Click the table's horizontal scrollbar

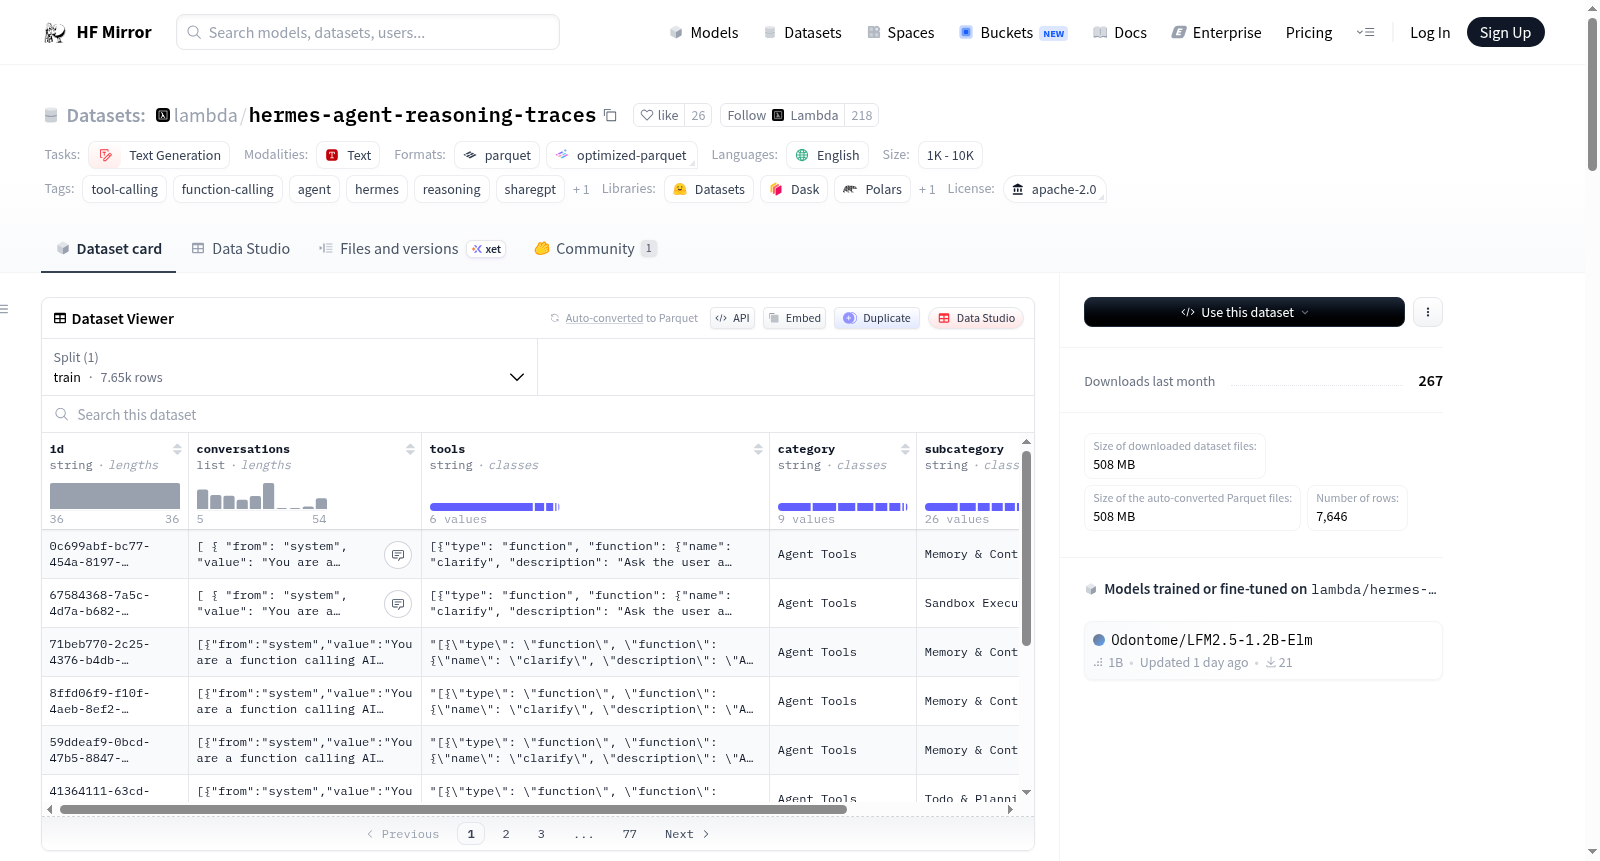[x=453, y=809]
